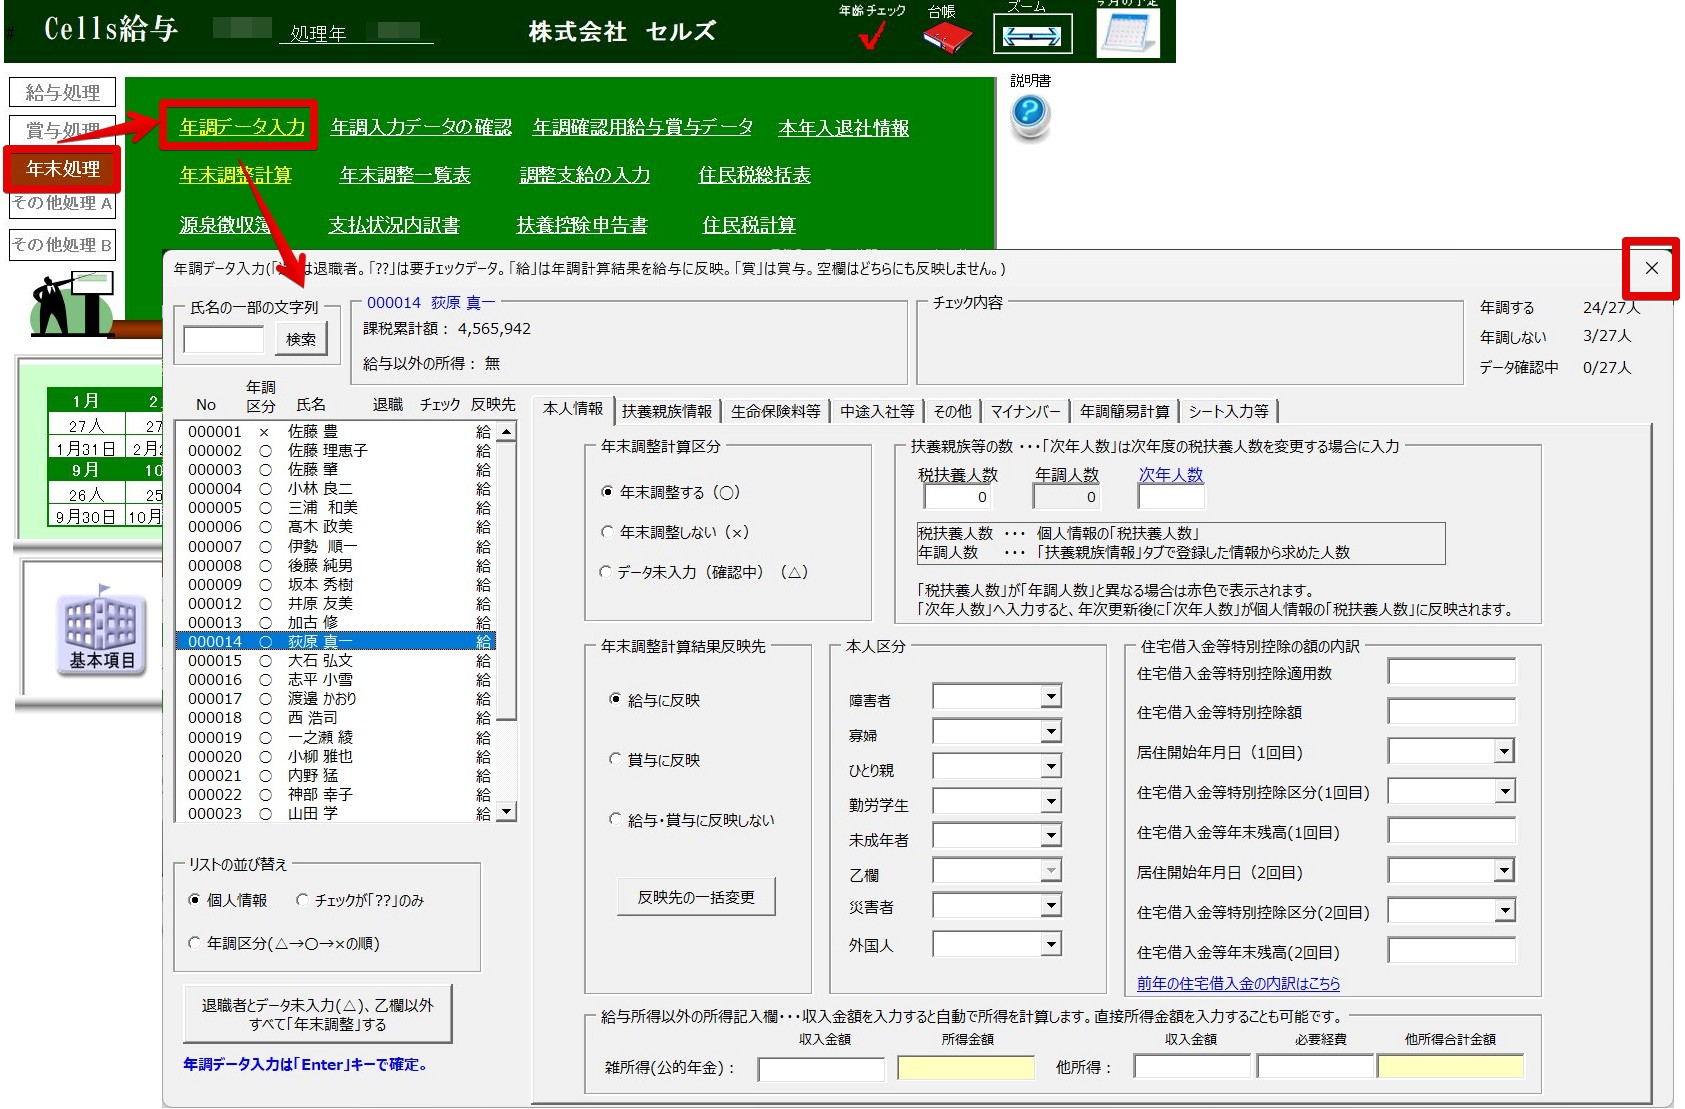
Task: Click the 基本項目 building icon
Action: (x=101, y=630)
